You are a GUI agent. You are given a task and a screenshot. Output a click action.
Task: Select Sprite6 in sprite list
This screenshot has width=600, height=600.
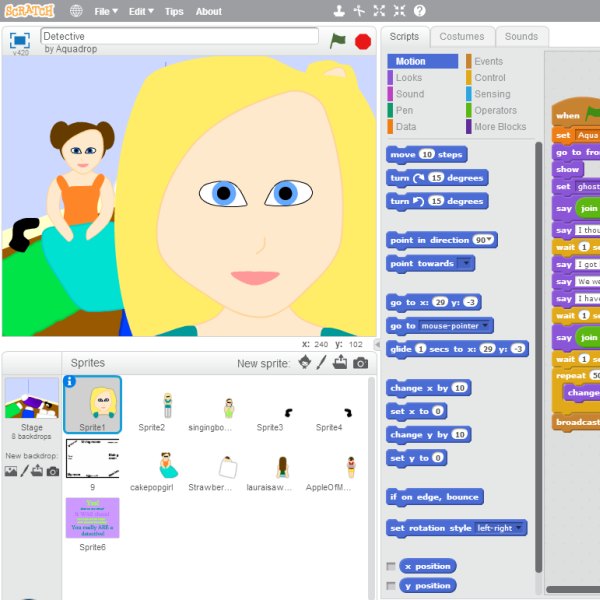click(92, 524)
